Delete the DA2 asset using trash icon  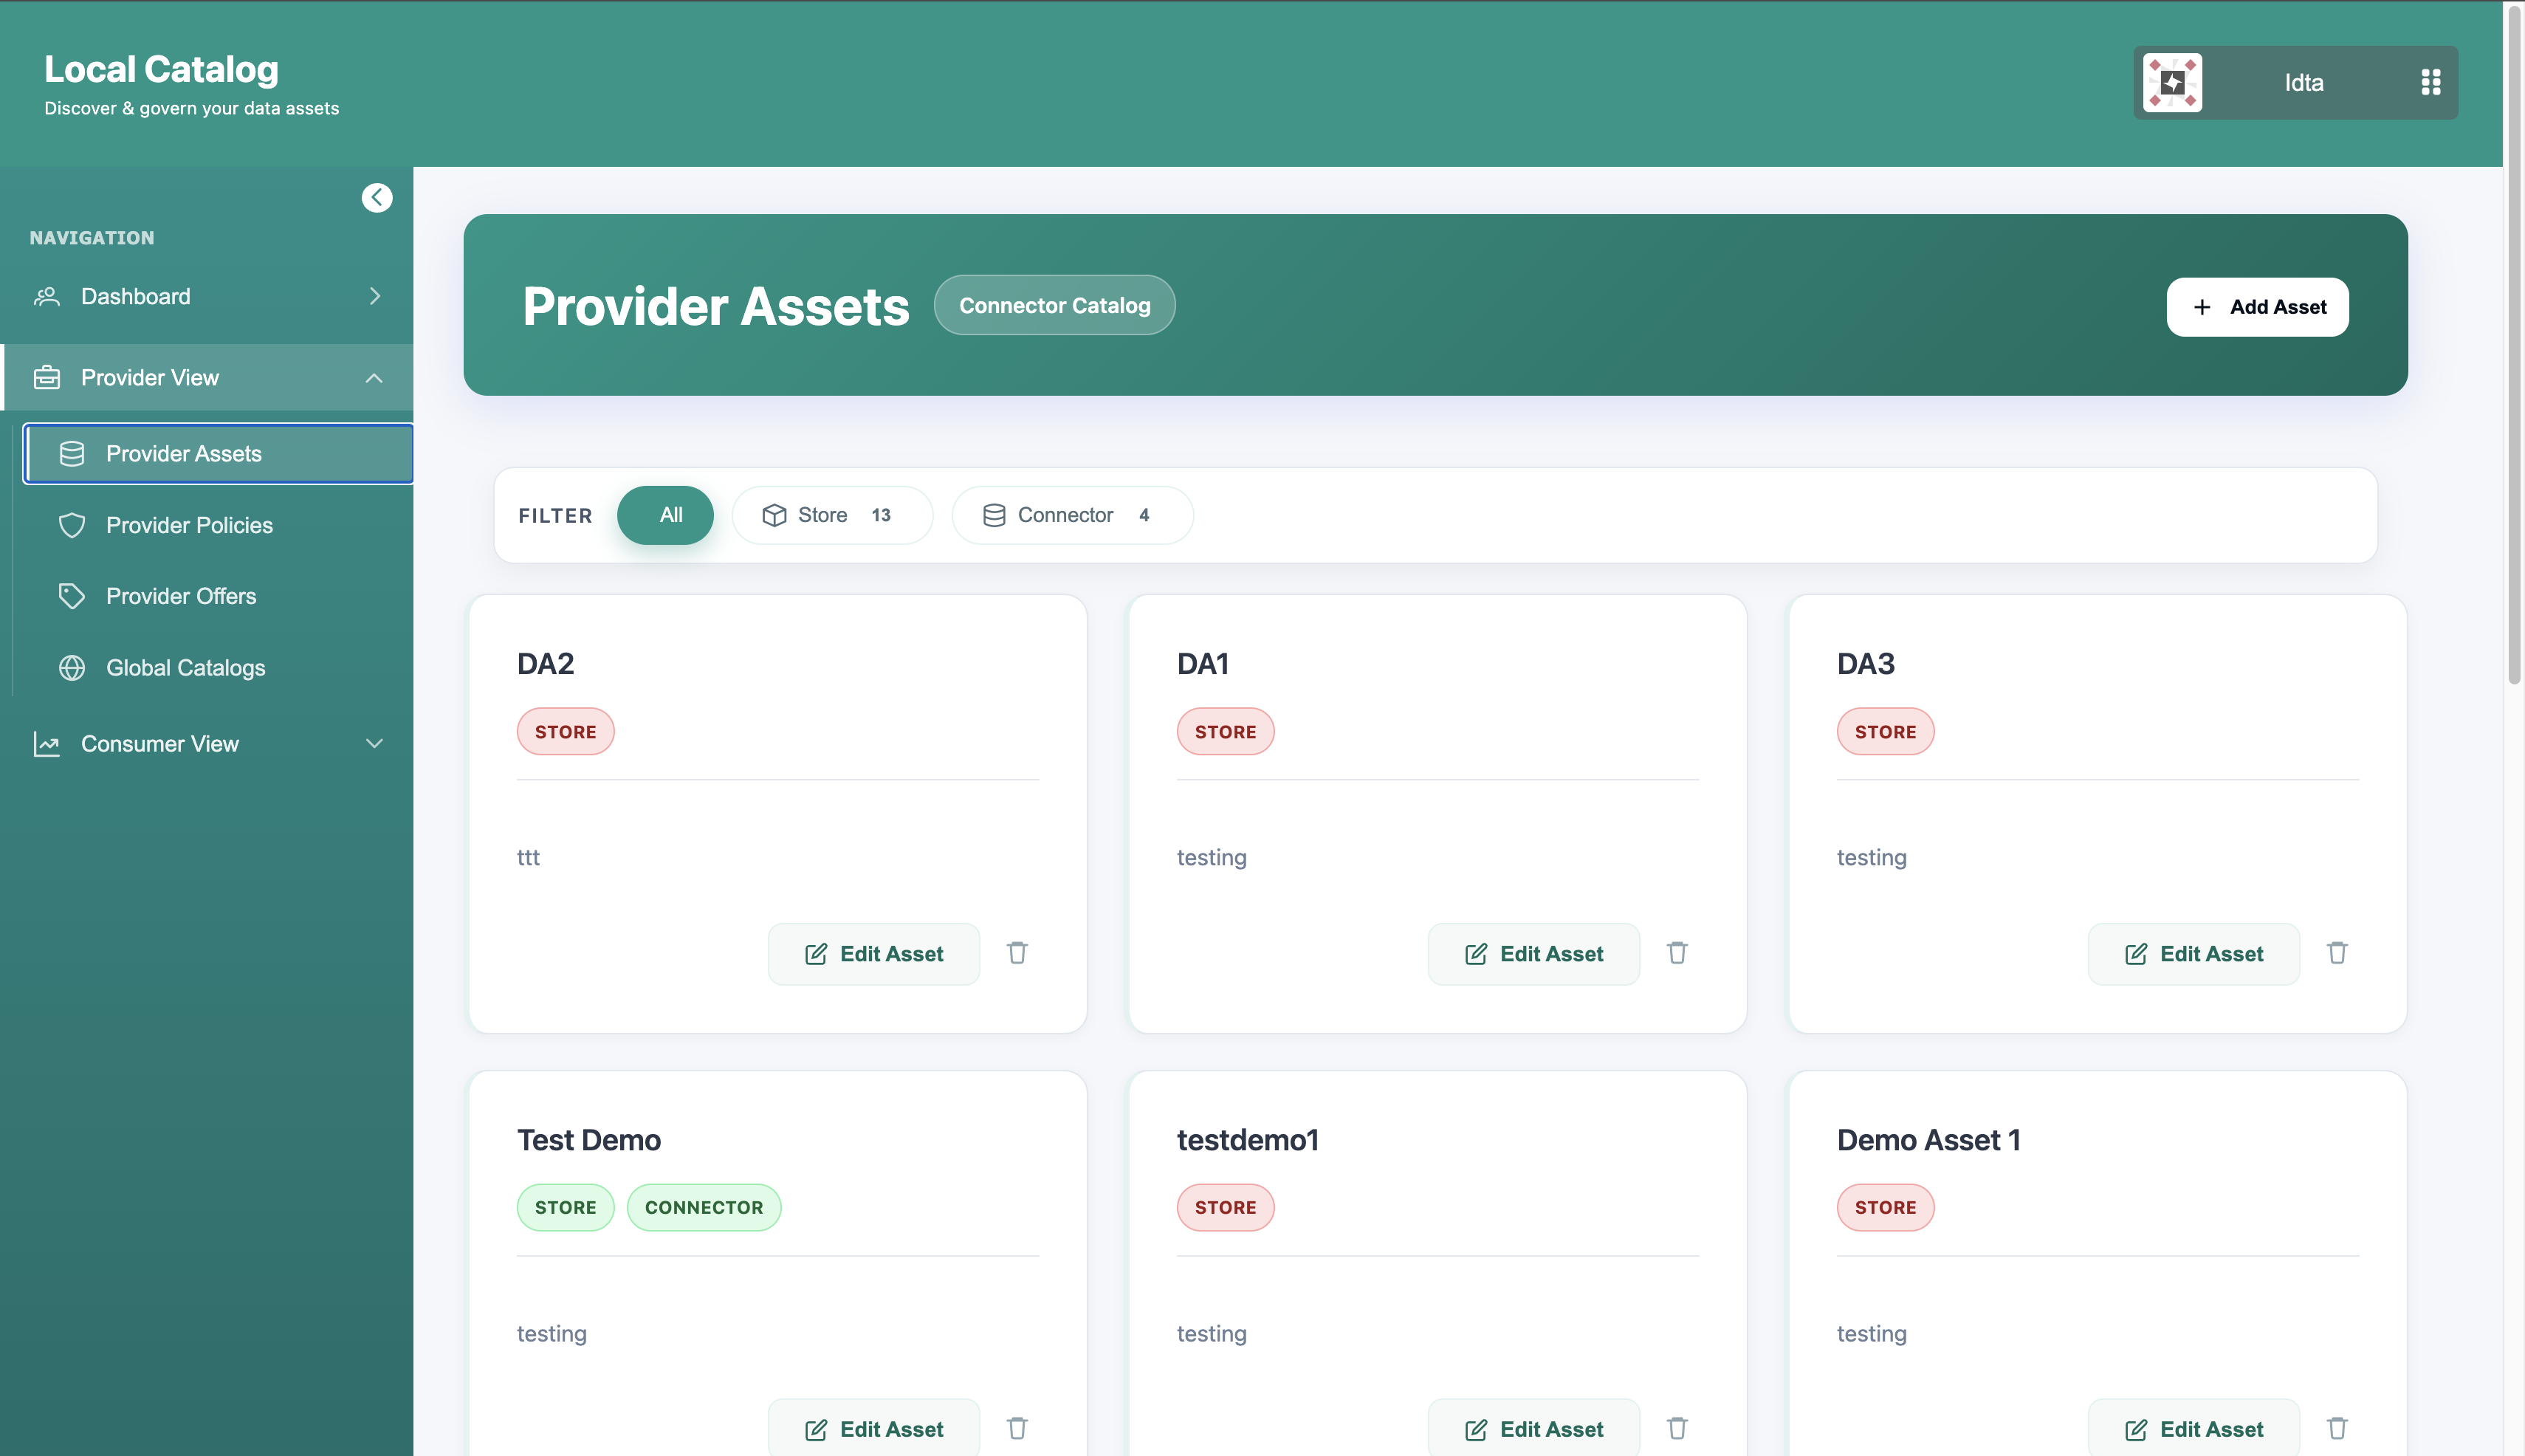pyautogui.click(x=1017, y=953)
